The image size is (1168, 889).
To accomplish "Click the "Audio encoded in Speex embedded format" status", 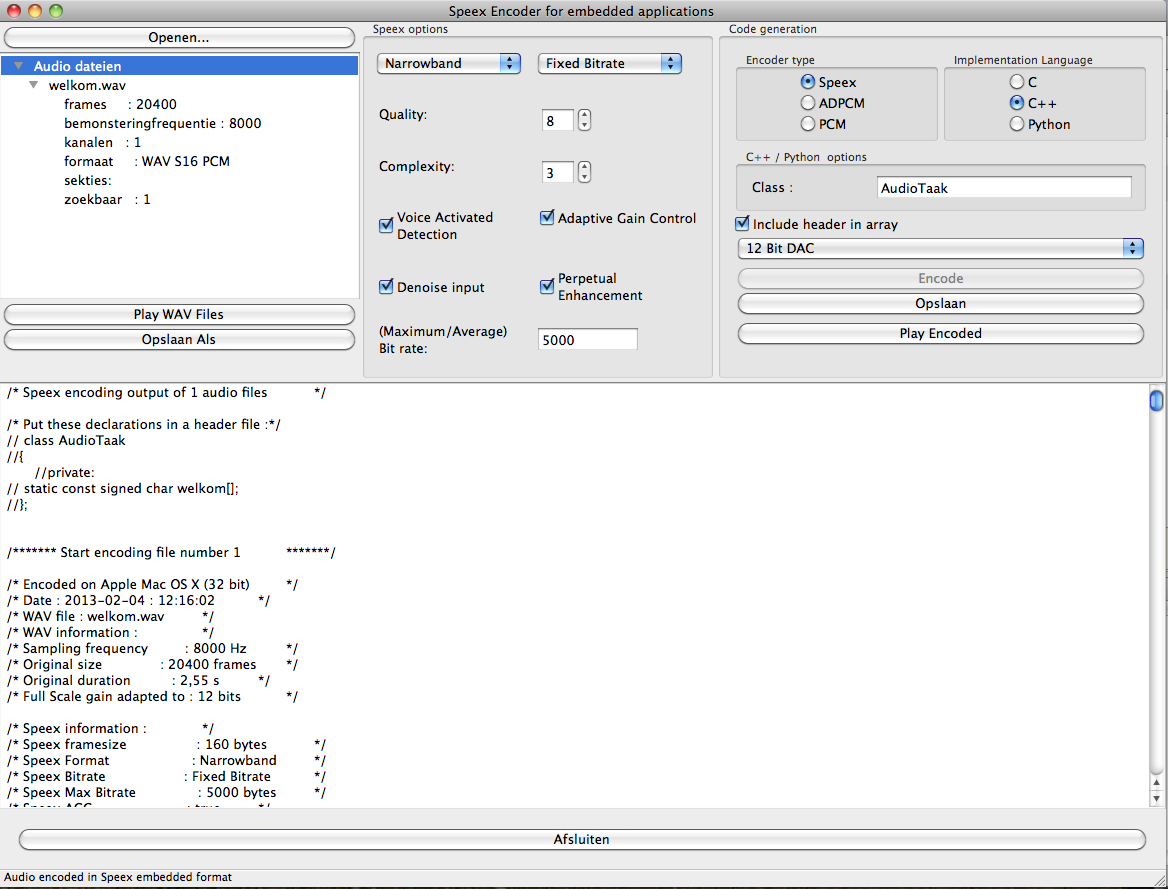I will pyautogui.click(x=118, y=877).
